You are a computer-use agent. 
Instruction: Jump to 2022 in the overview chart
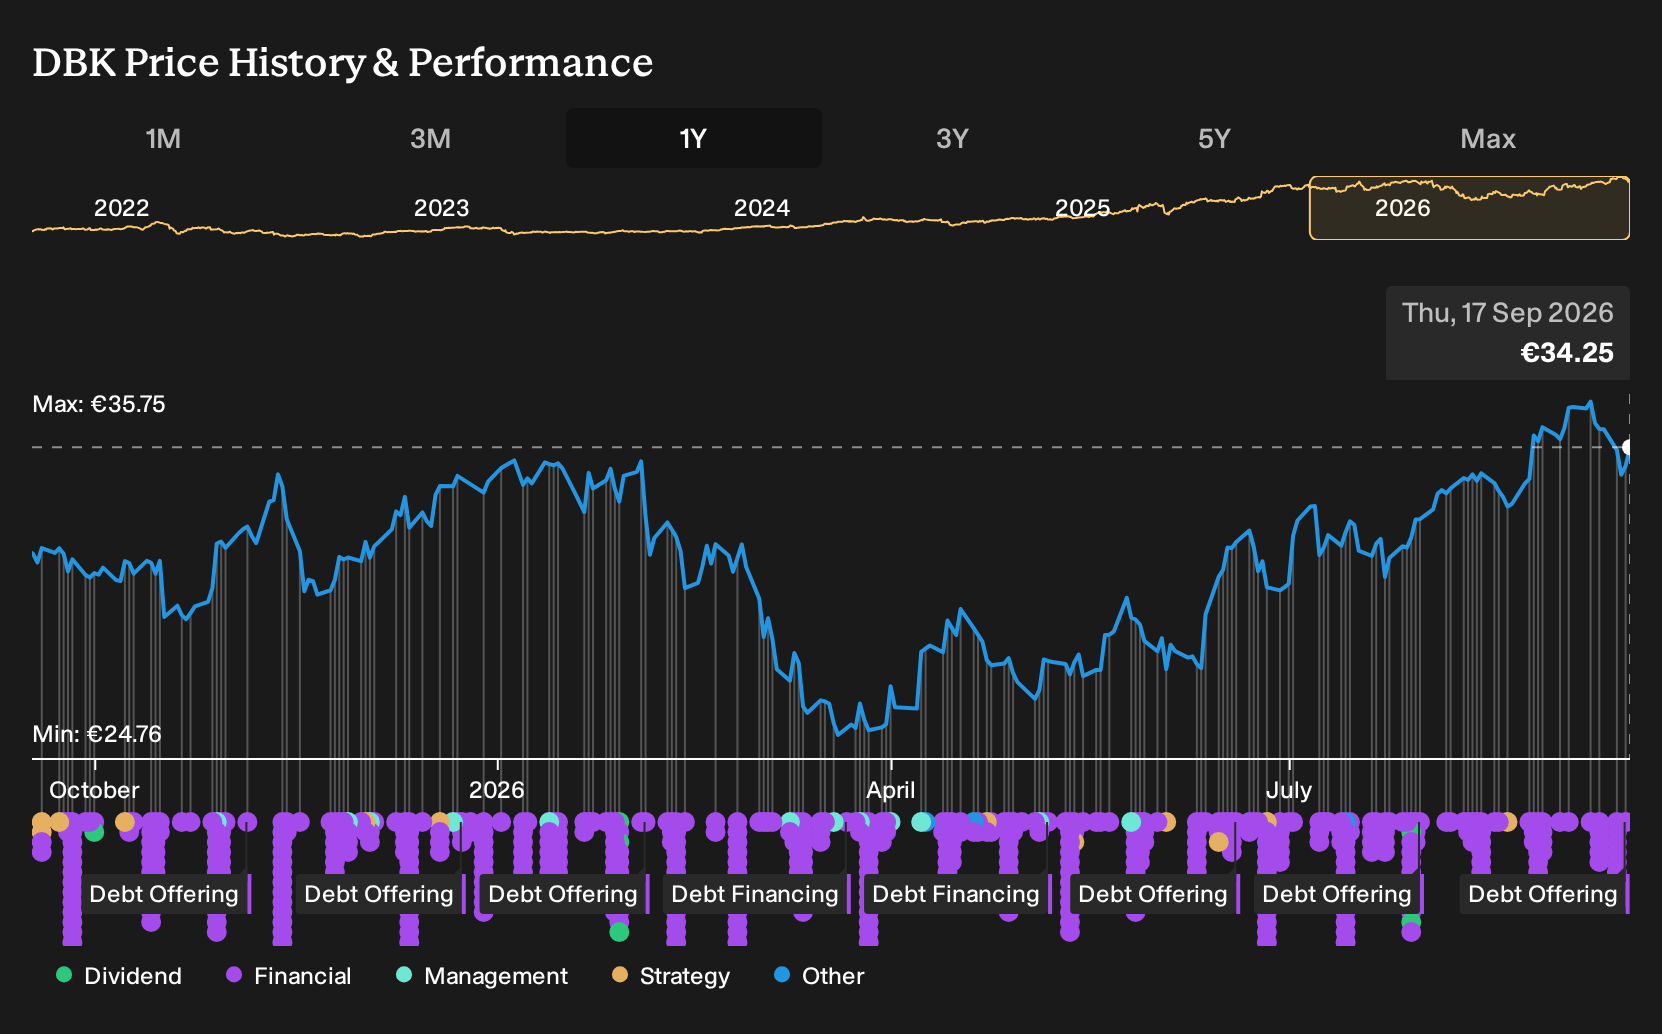(x=121, y=208)
